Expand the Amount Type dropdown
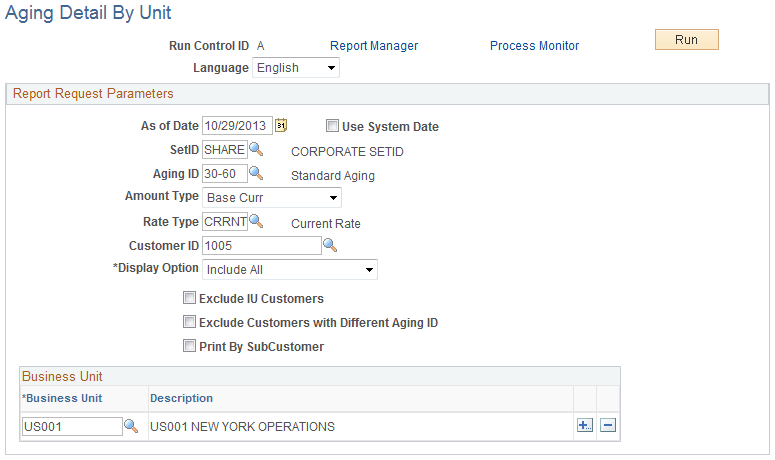Viewport: 775px width, 460px height. coord(272,198)
